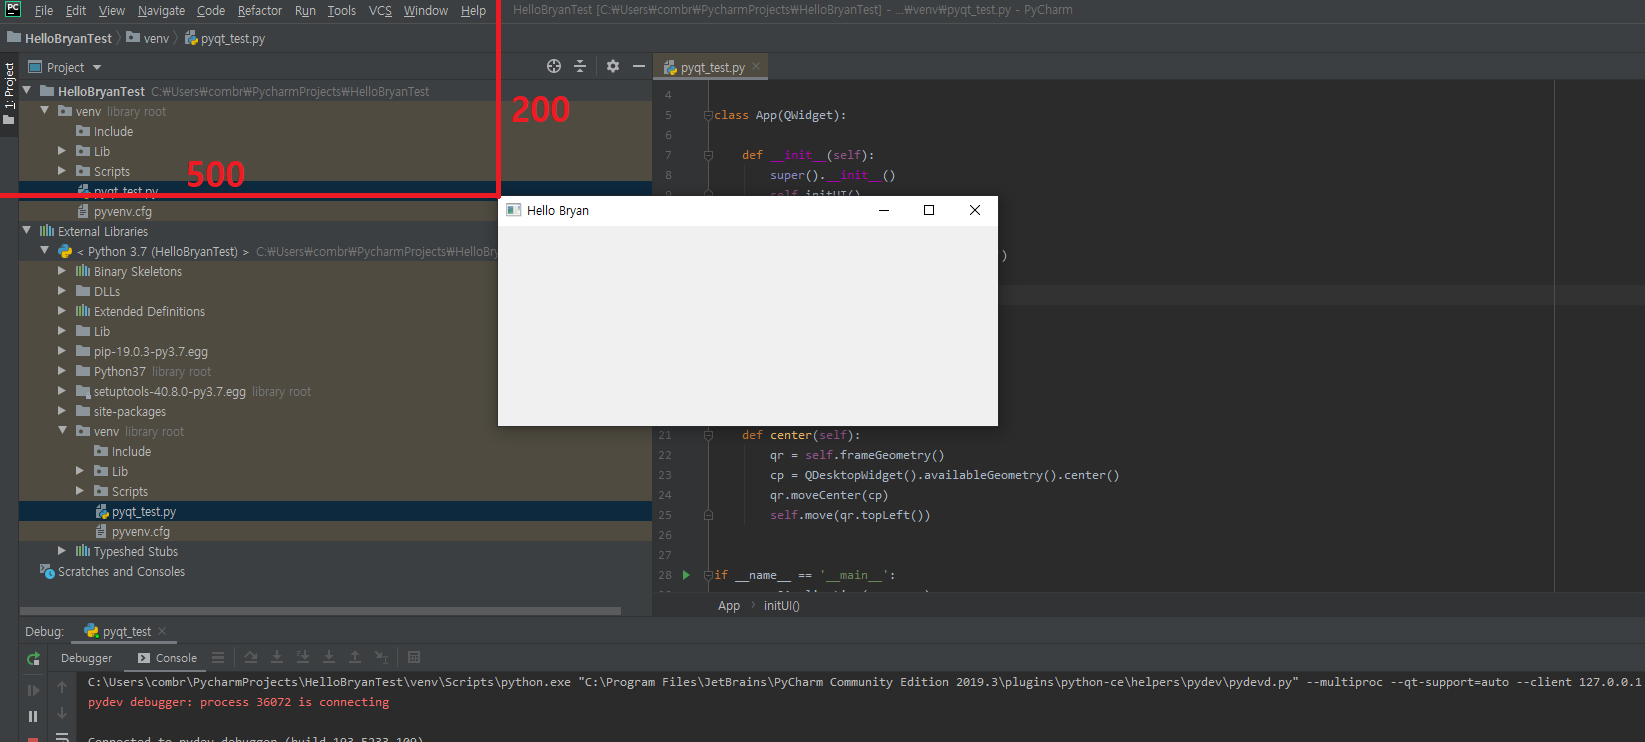1645x742 pixels.
Task: Open the Navigate menu
Action: coord(161,11)
